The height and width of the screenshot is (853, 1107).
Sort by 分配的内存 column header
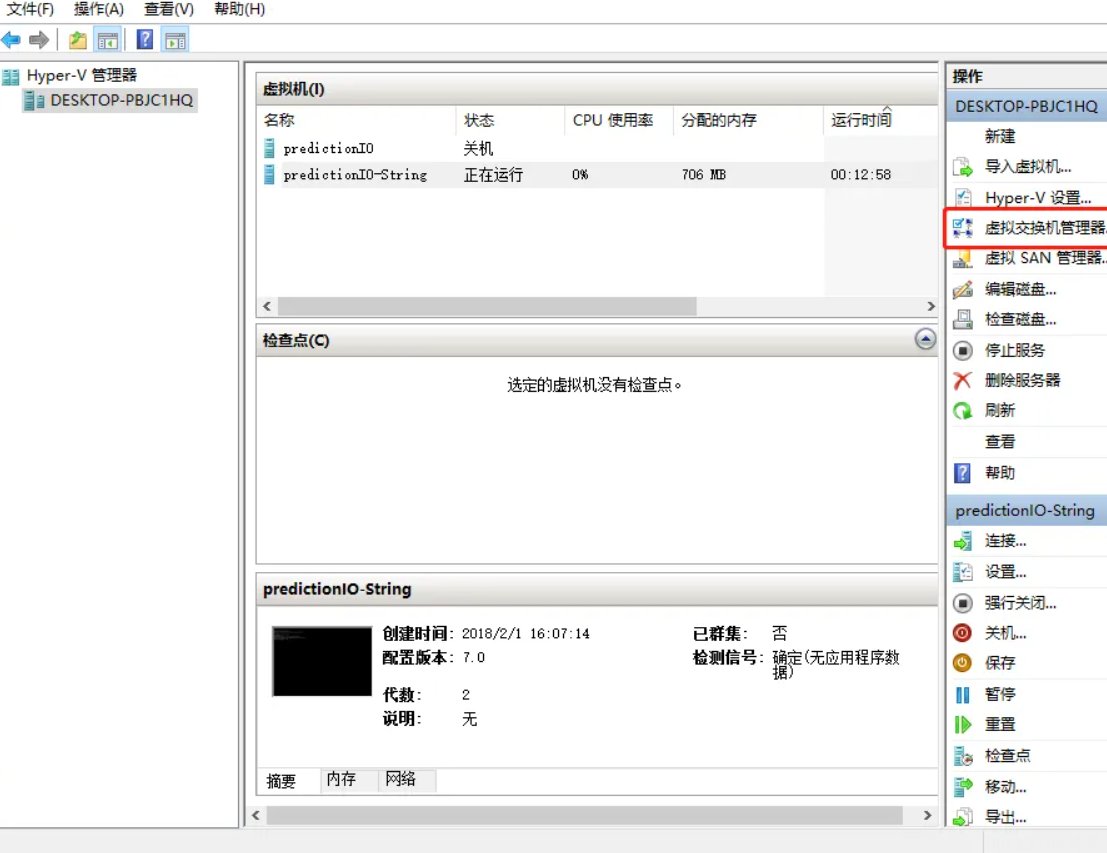click(748, 120)
